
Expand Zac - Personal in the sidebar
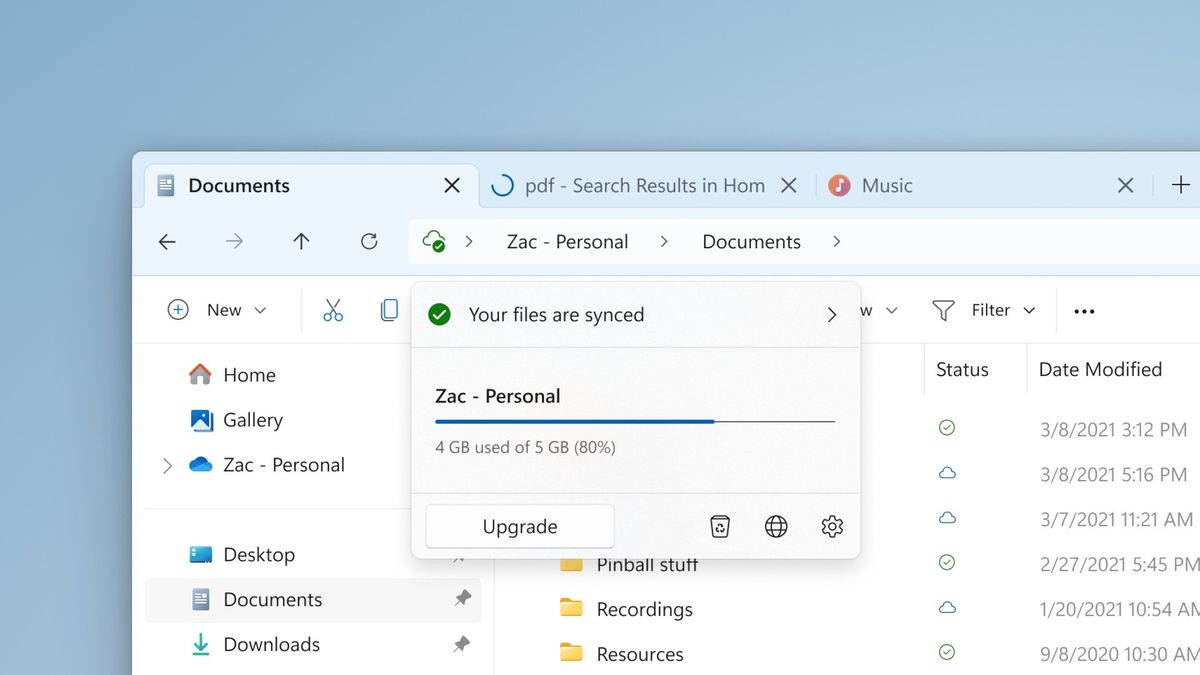tap(167, 465)
